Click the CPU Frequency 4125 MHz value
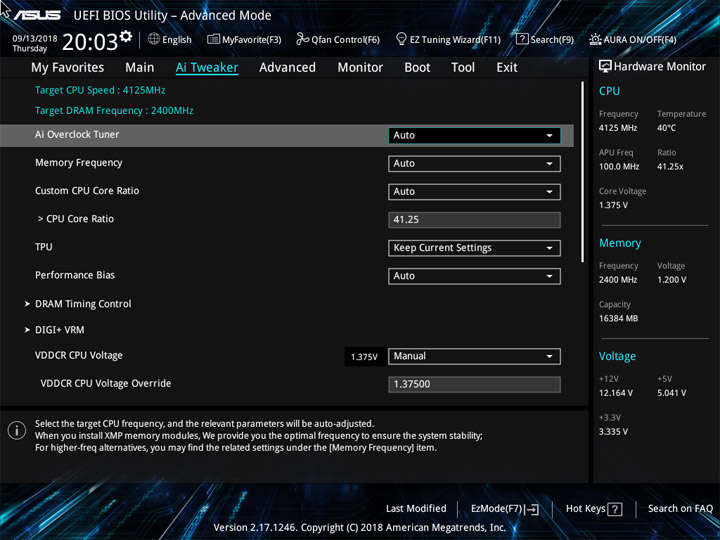720x540 pixels. pos(618,128)
